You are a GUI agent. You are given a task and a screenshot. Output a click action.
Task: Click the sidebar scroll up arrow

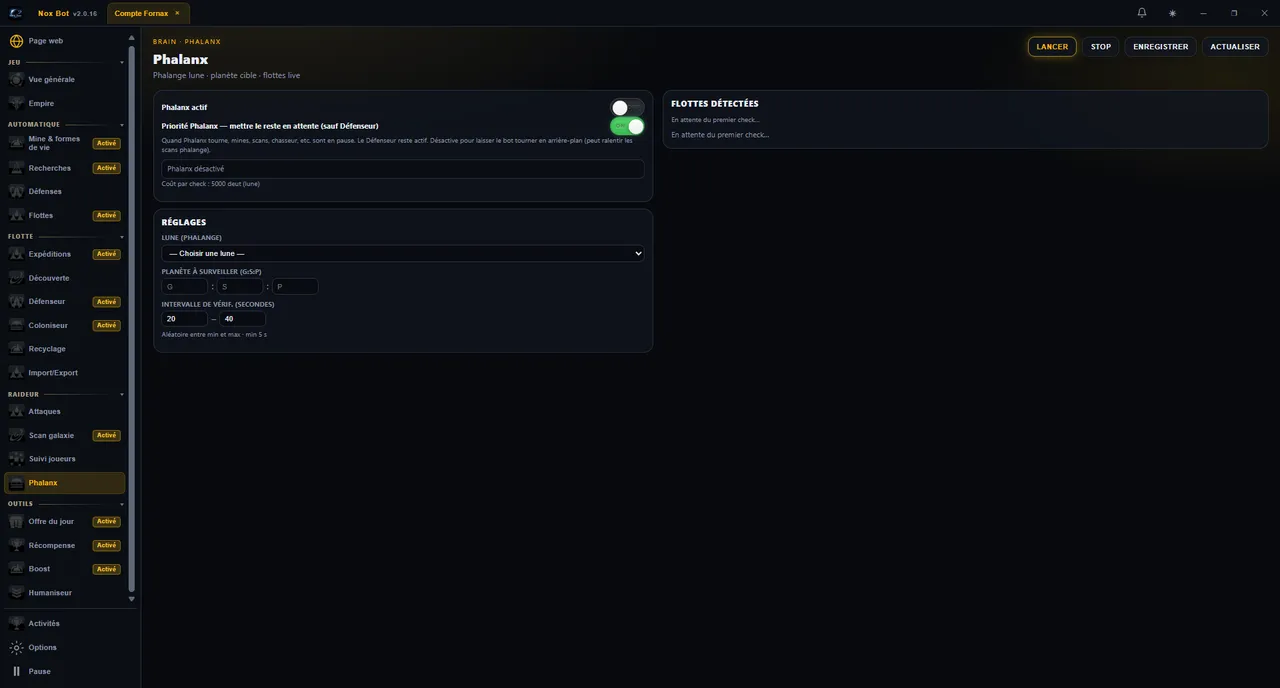pyautogui.click(x=131, y=38)
